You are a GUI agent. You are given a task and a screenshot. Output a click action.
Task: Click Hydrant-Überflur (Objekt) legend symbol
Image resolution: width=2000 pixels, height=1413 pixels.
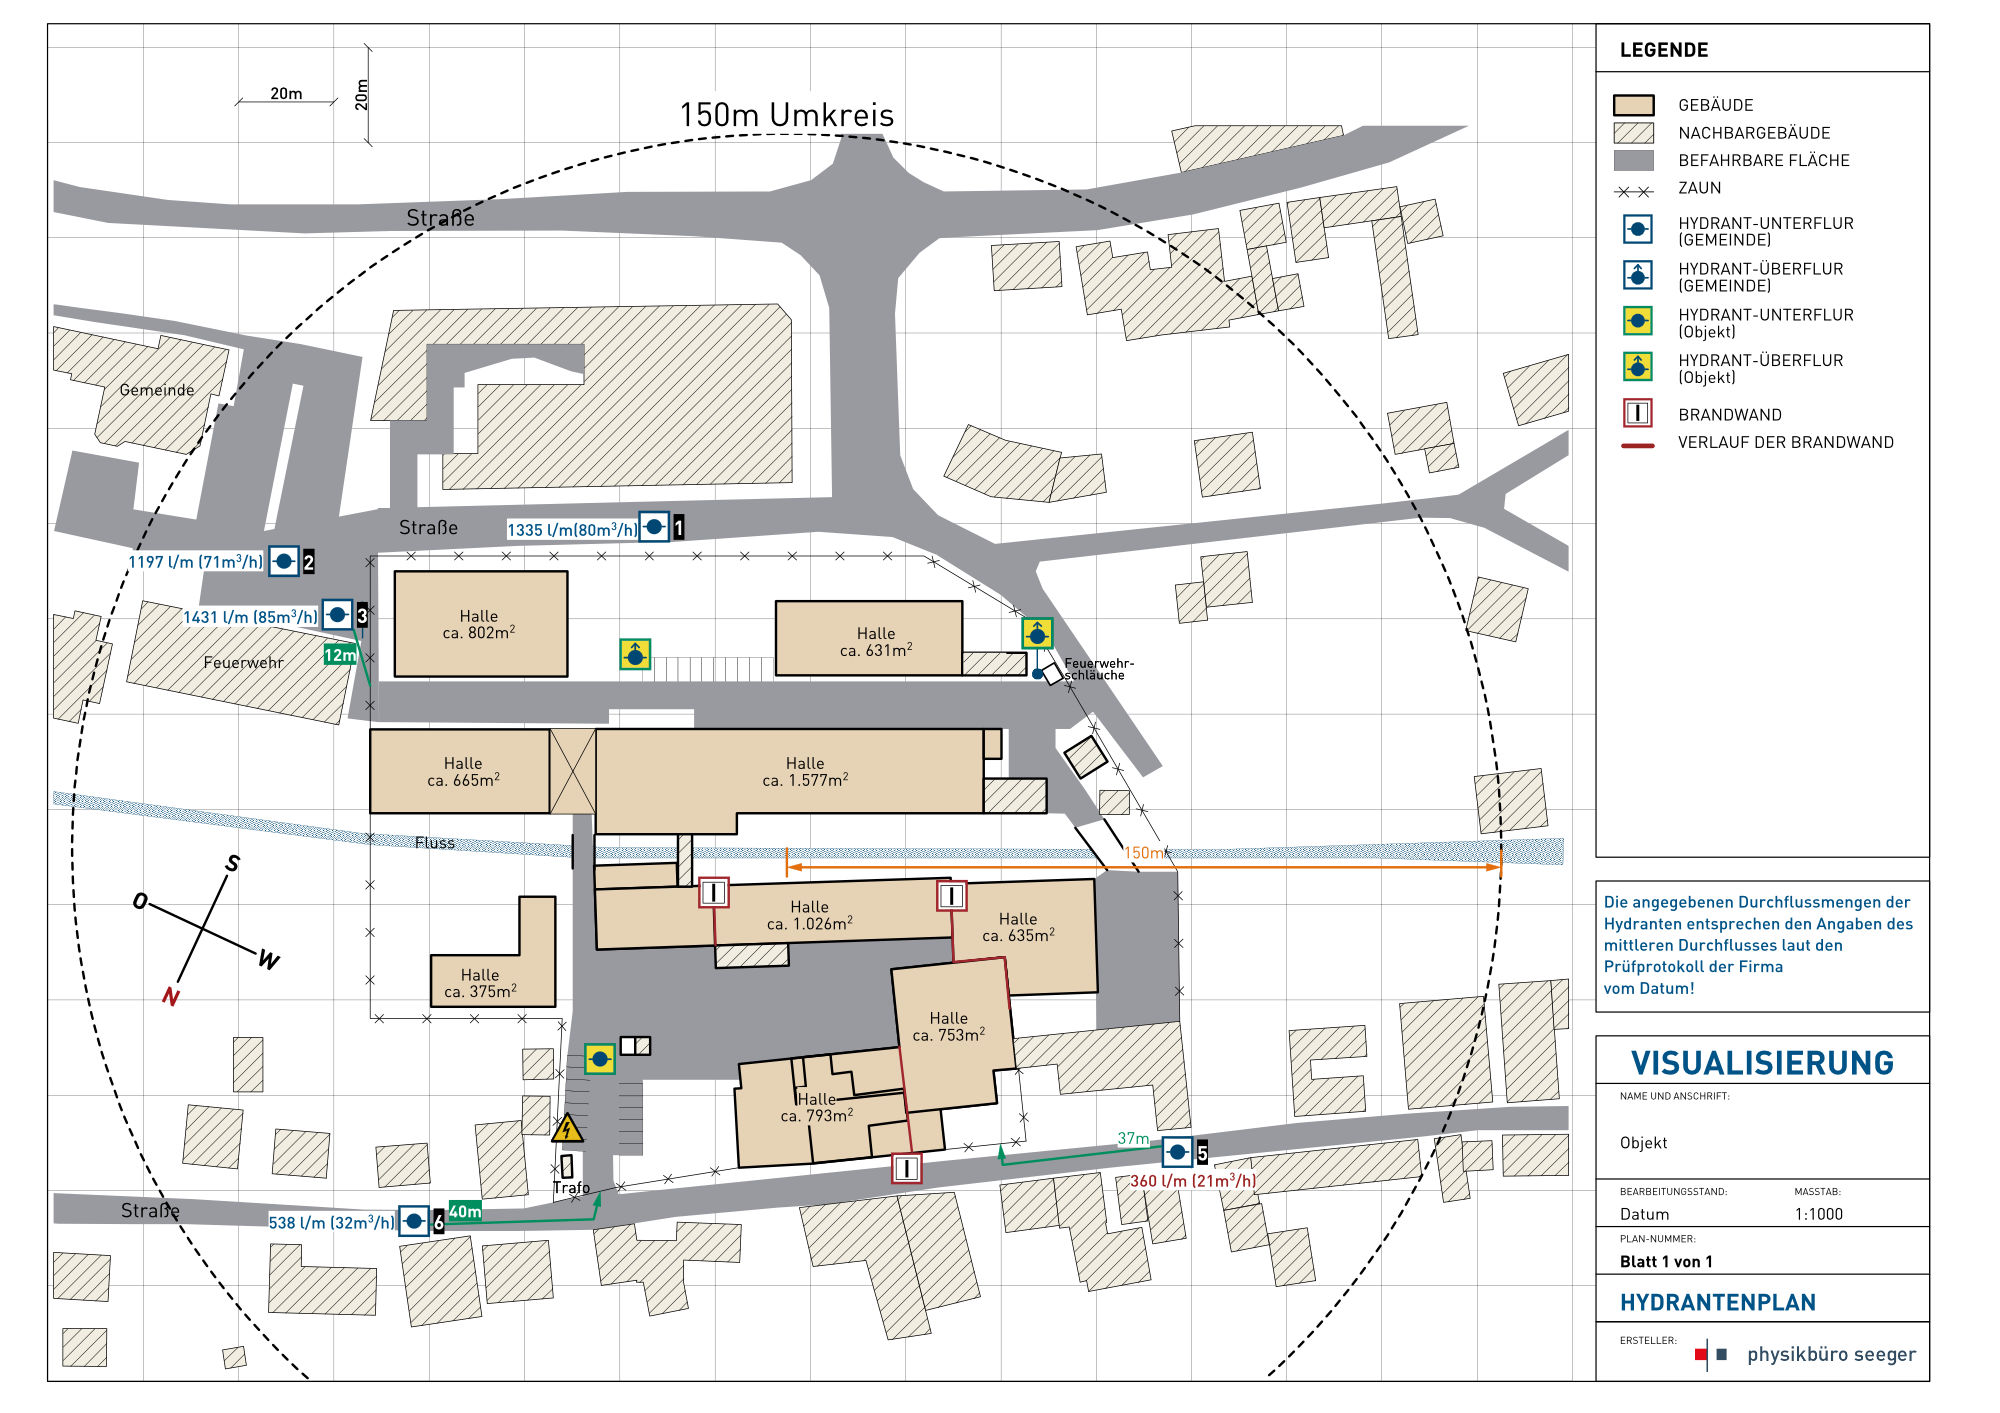1637,367
